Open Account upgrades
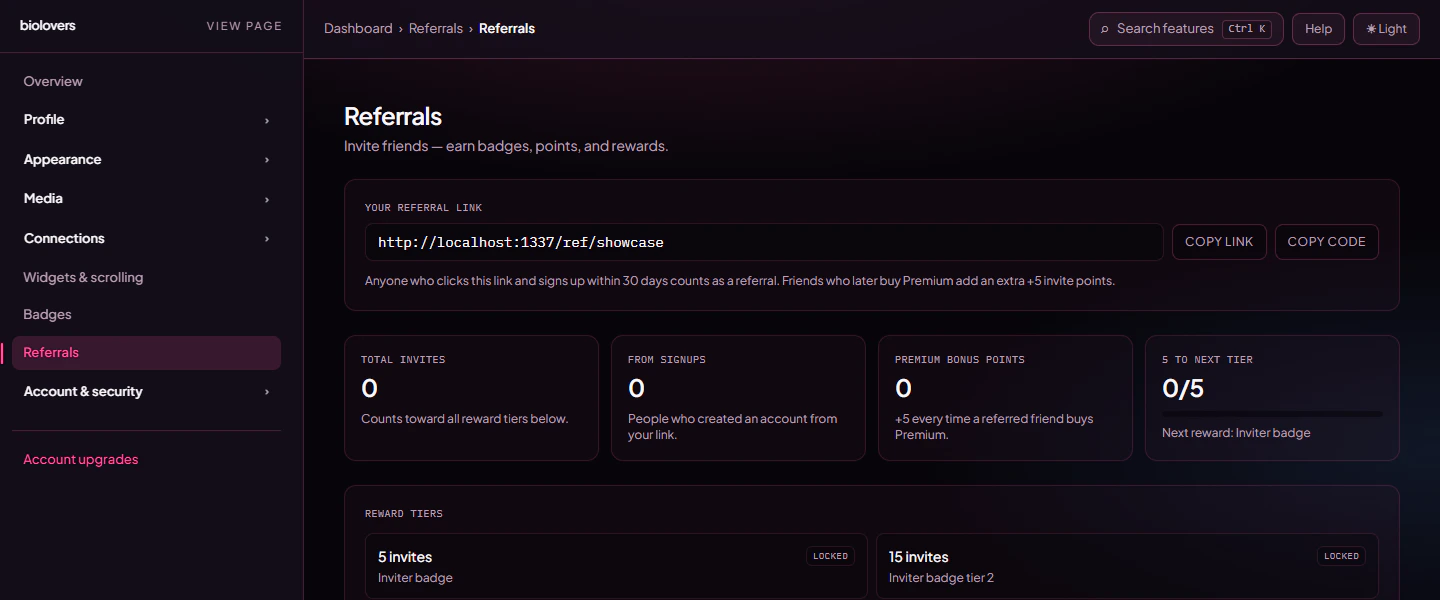This screenshot has height=600, width=1440. pyautogui.click(x=80, y=459)
